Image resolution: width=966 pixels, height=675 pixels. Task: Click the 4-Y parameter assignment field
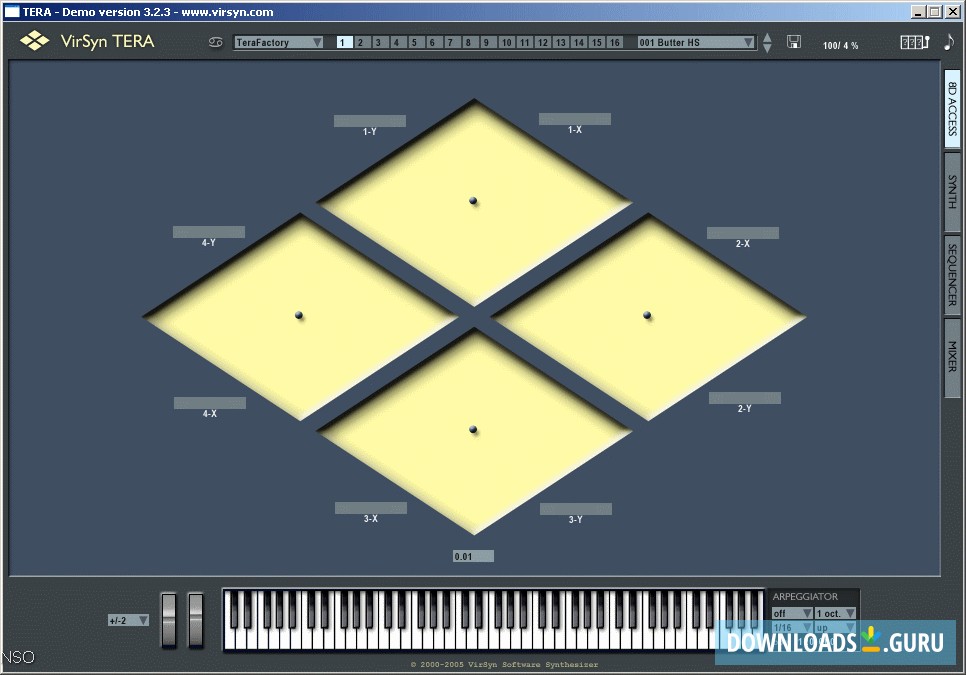click(209, 232)
